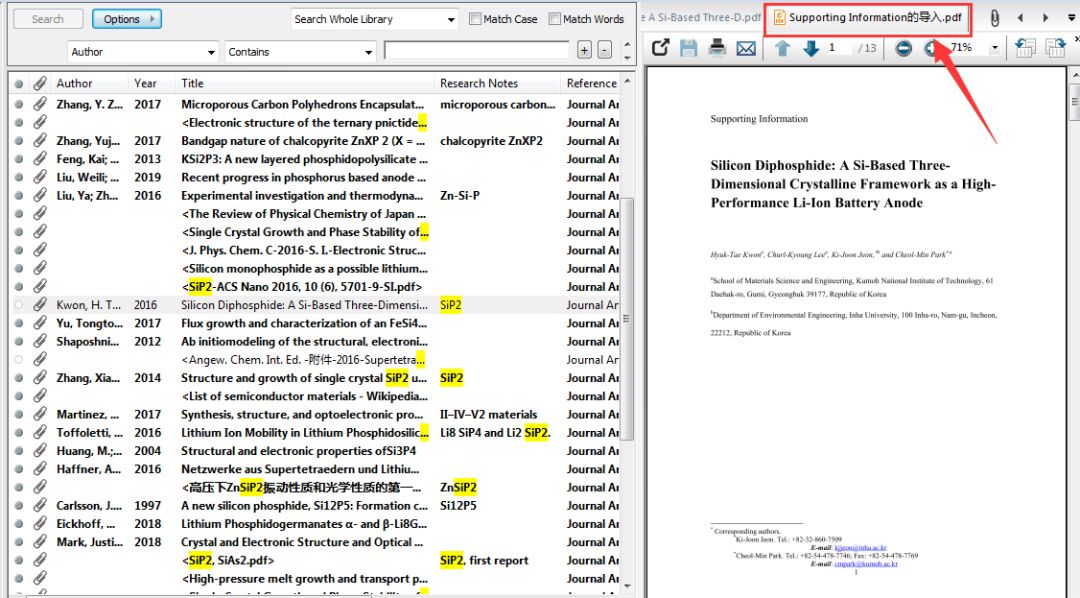Click the PDF viewer vertical scrollbar thumb
This screenshot has height=598, width=1080.
1074,102
